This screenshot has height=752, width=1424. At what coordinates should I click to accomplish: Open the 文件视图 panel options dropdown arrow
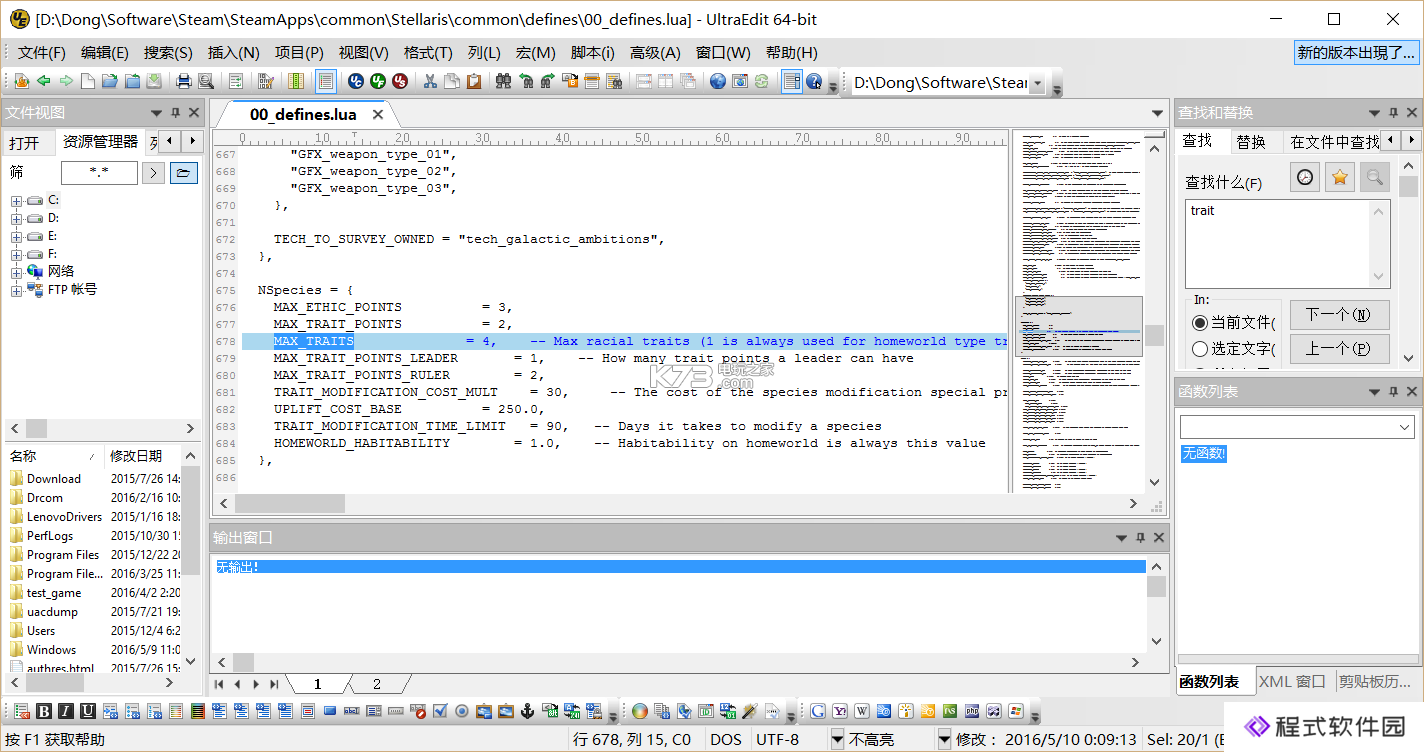(156, 113)
